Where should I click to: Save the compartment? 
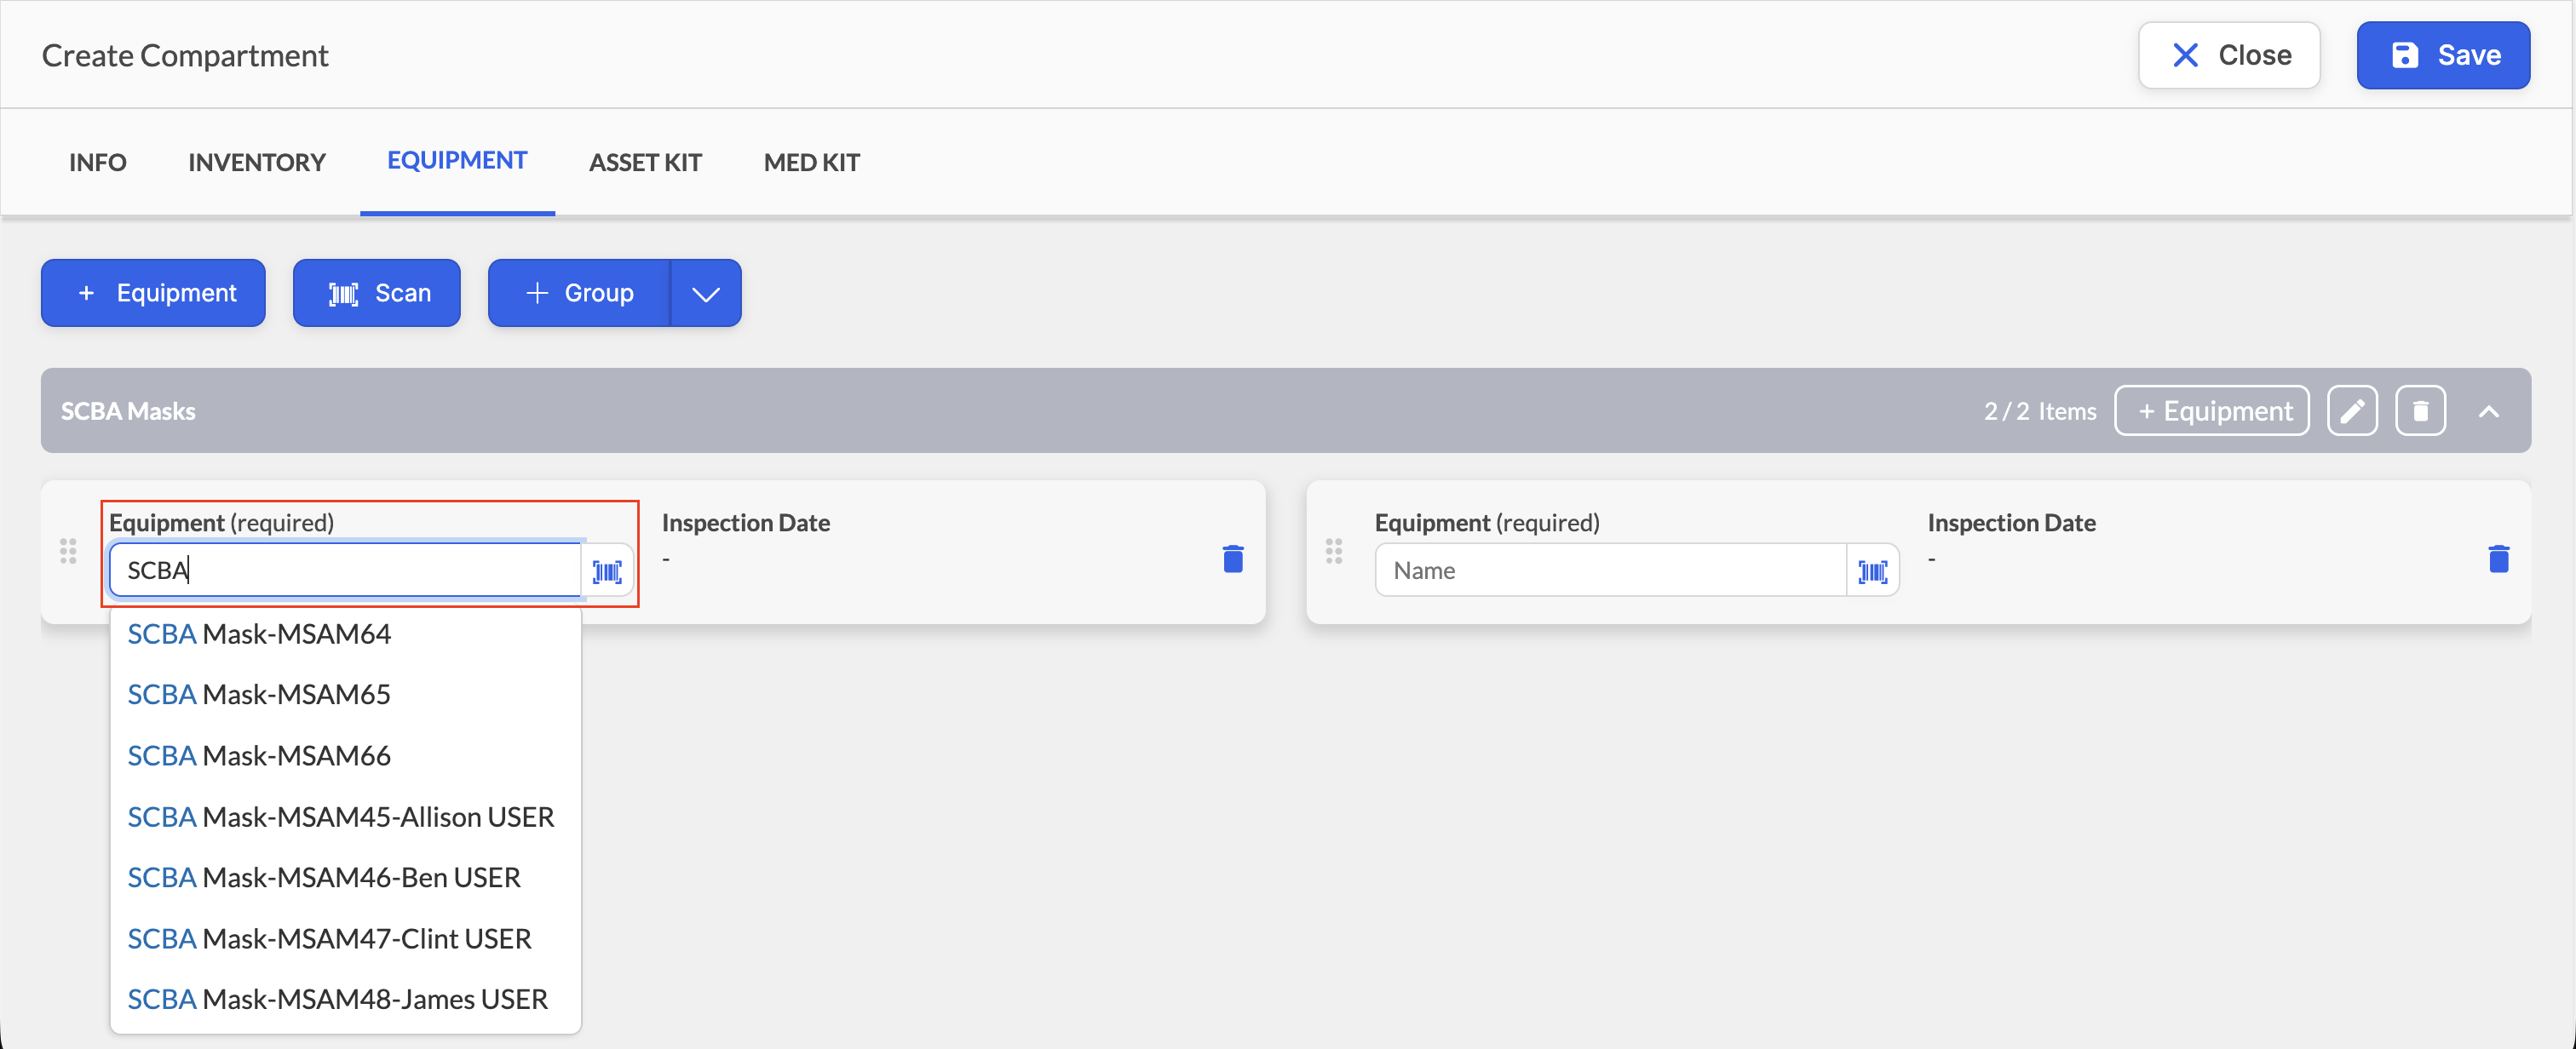point(2443,55)
